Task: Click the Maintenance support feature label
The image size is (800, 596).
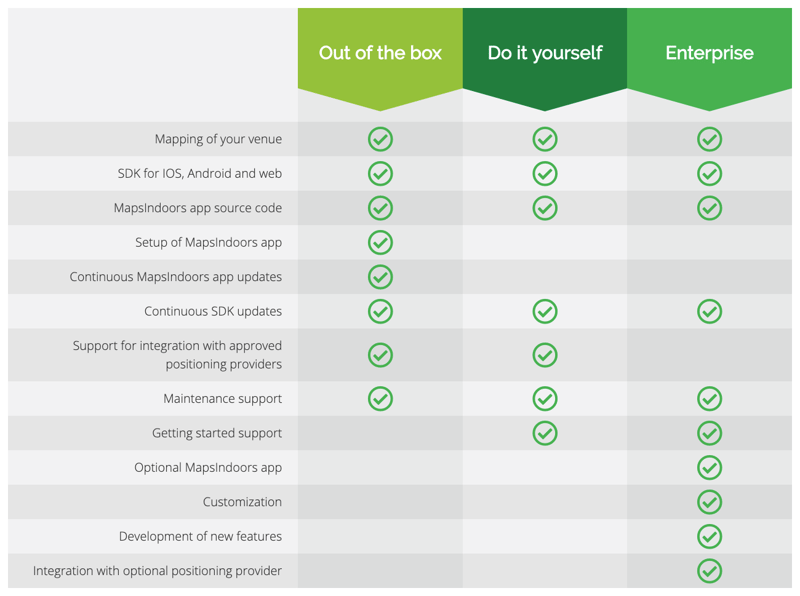Action: (x=222, y=399)
